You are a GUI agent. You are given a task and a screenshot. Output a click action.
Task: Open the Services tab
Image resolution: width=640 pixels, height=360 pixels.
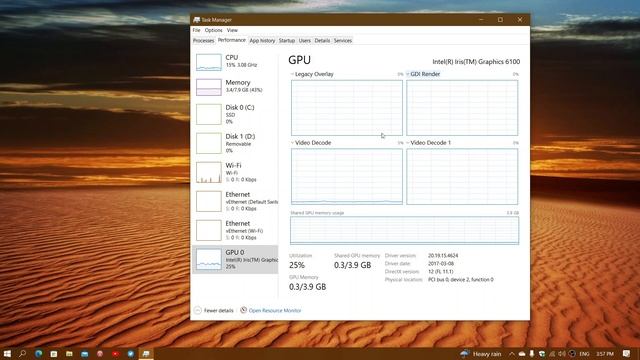pos(343,41)
